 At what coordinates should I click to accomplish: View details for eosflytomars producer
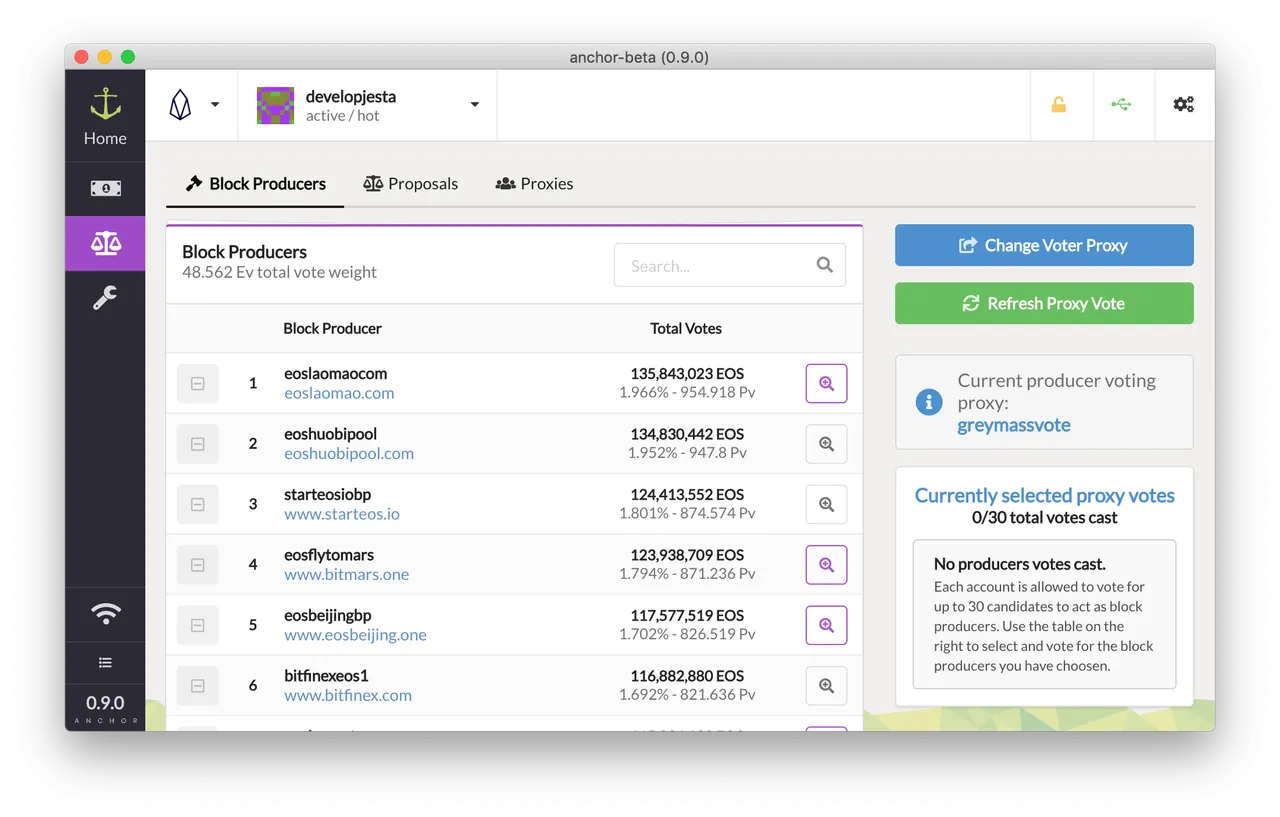(x=826, y=565)
